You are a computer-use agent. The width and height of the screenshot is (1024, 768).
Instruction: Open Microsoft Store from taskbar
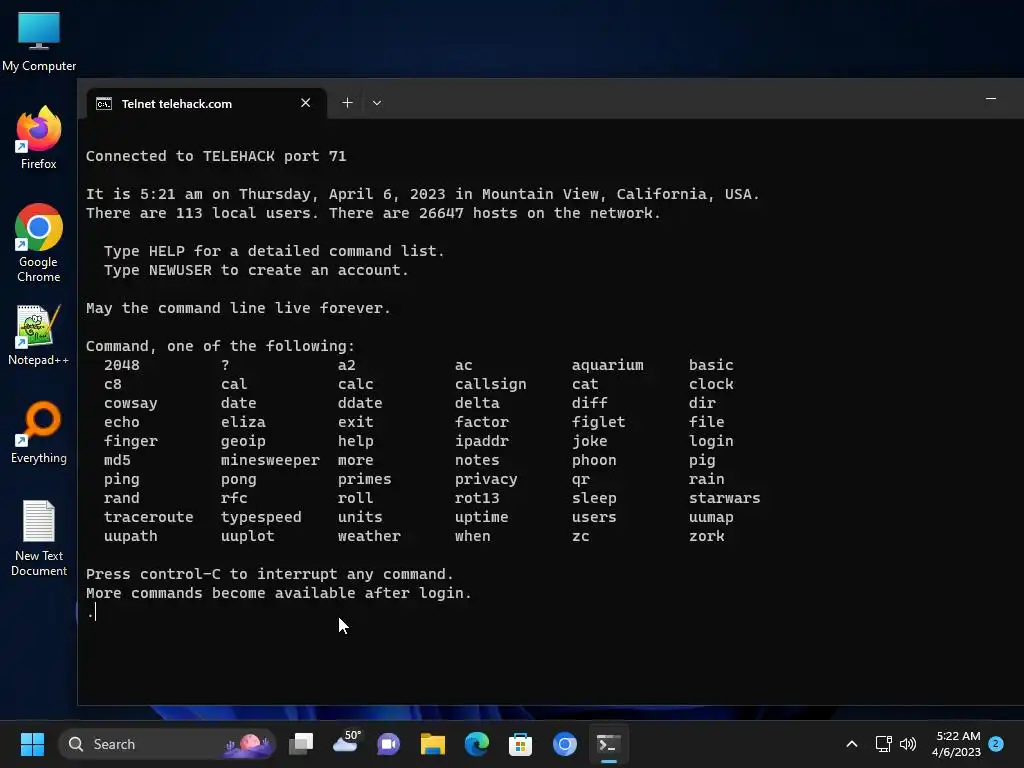pyautogui.click(x=520, y=744)
